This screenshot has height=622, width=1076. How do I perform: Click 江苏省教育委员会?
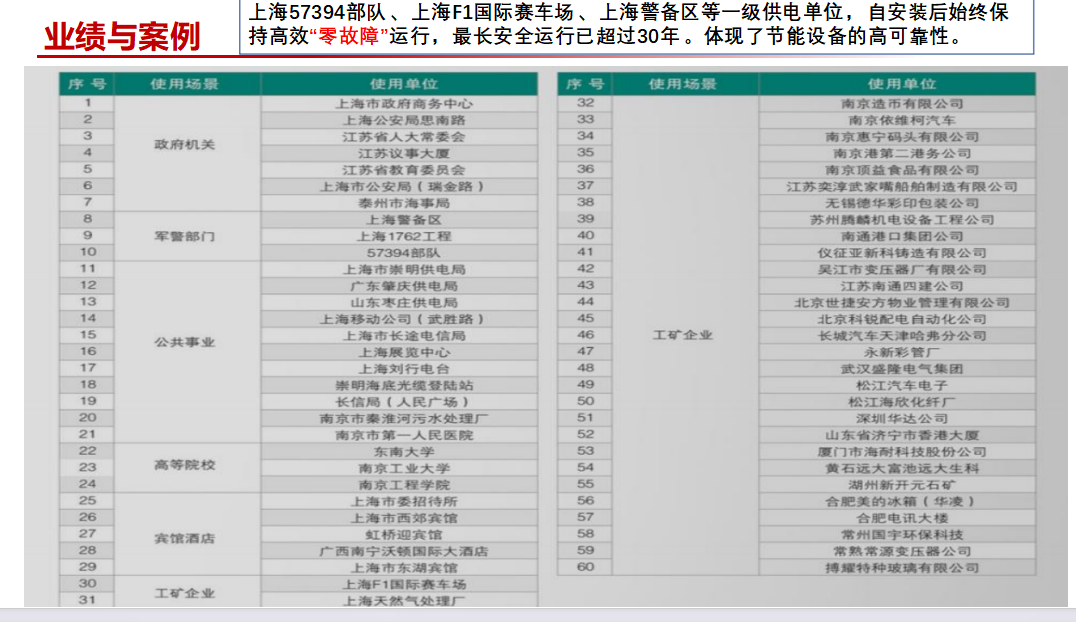click(x=404, y=170)
